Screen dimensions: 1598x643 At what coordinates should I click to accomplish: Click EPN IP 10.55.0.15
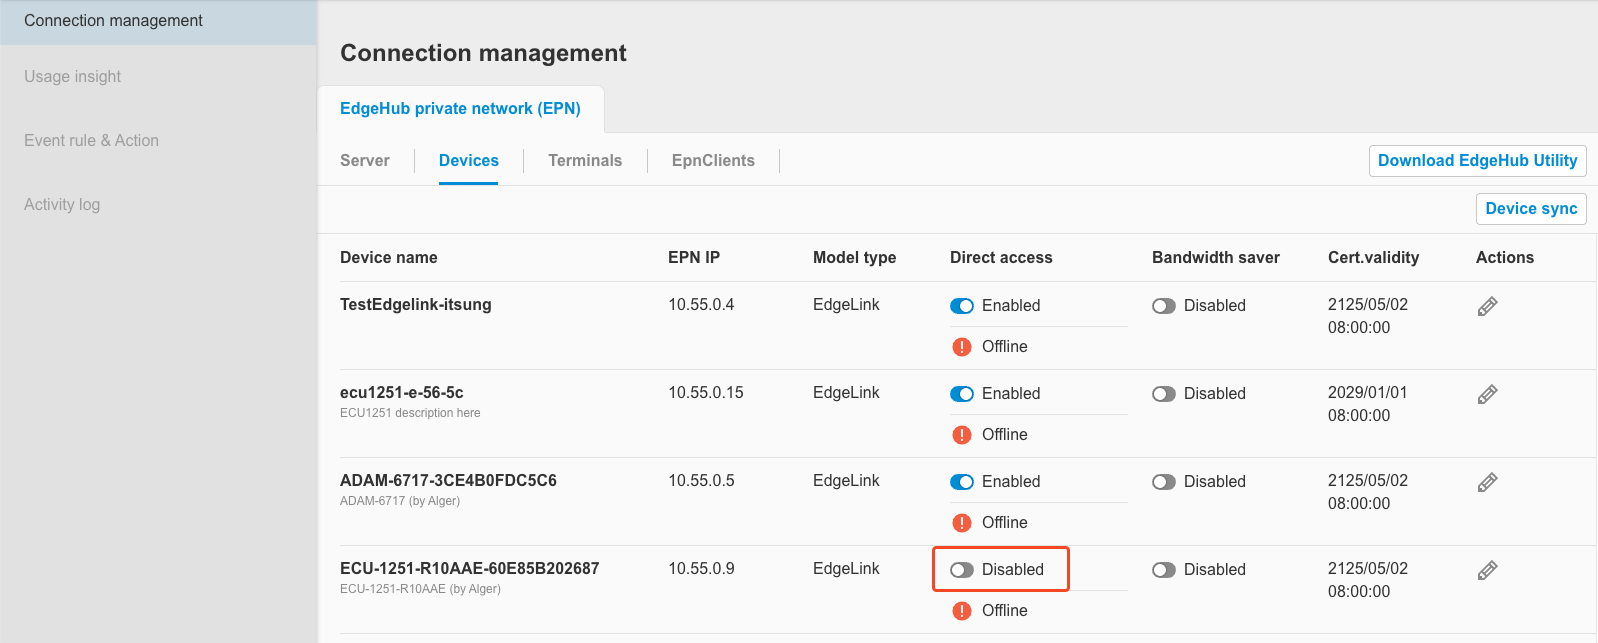click(x=706, y=393)
